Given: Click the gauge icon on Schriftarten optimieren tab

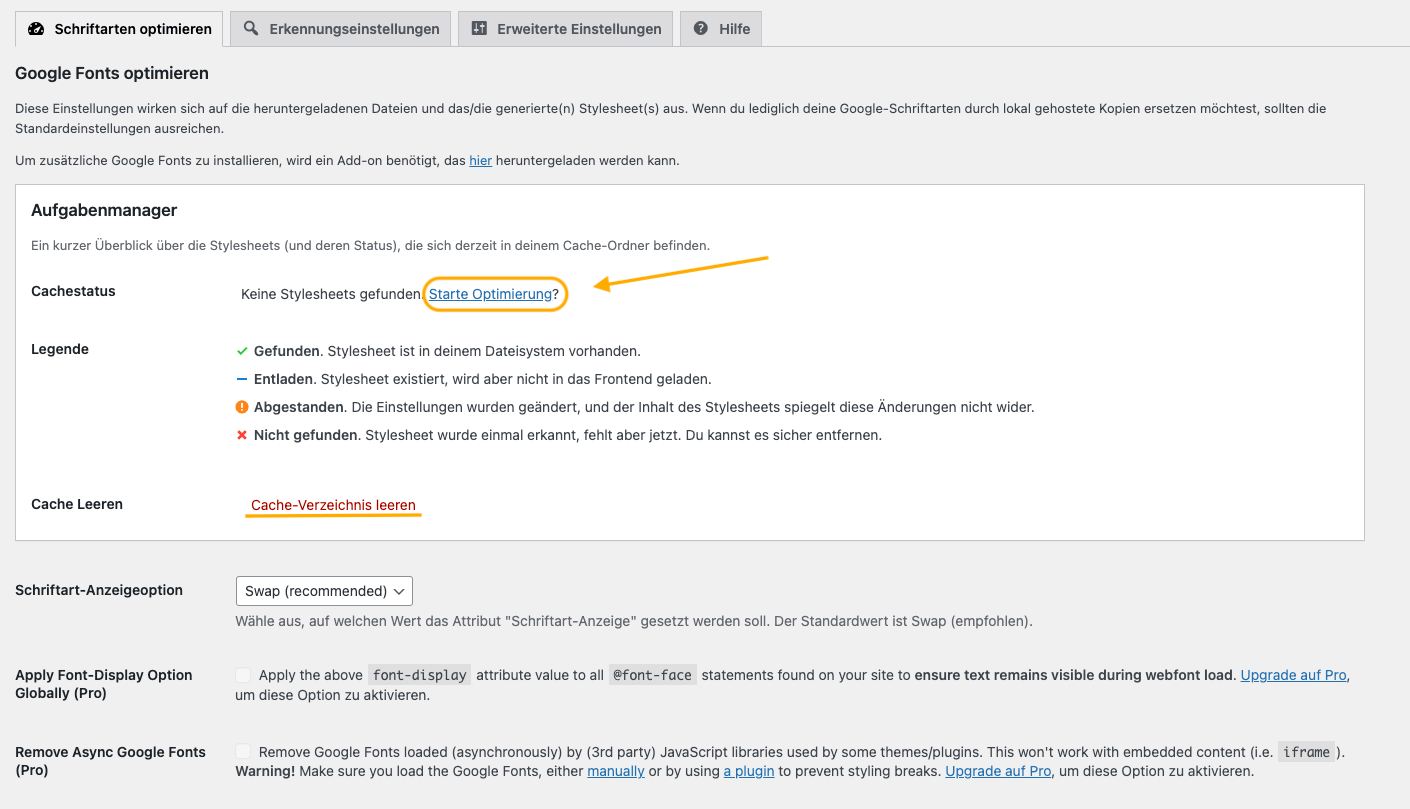Looking at the screenshot, I should click(x=36, y=29).
